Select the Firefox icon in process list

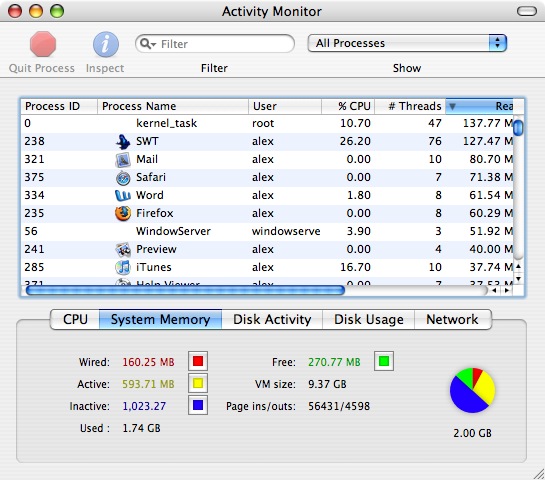pyautogui.click(x=123, y=213)
